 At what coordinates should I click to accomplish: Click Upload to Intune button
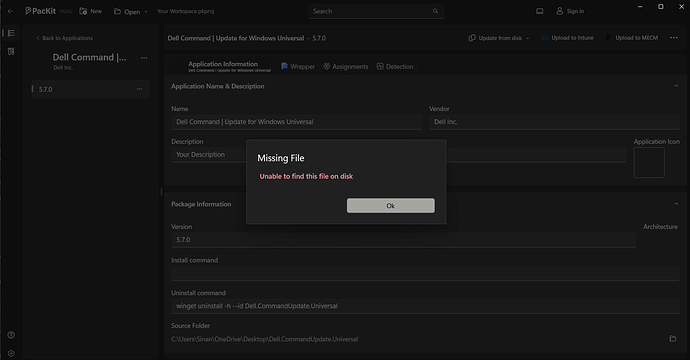point(567,38)
